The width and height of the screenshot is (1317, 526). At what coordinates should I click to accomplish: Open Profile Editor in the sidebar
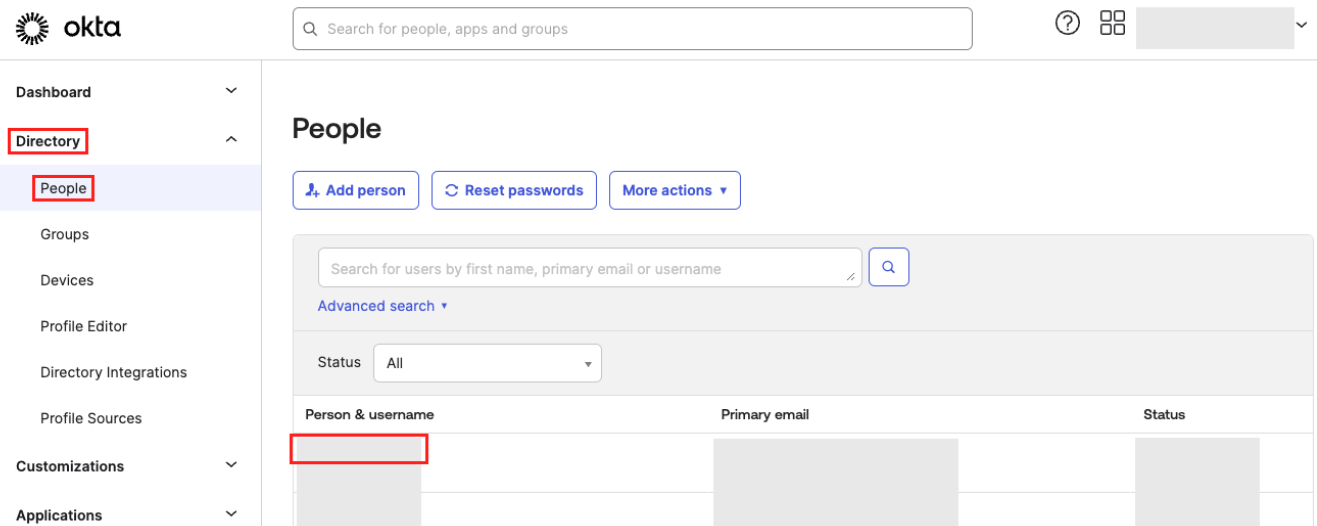[x=84, y=326]
